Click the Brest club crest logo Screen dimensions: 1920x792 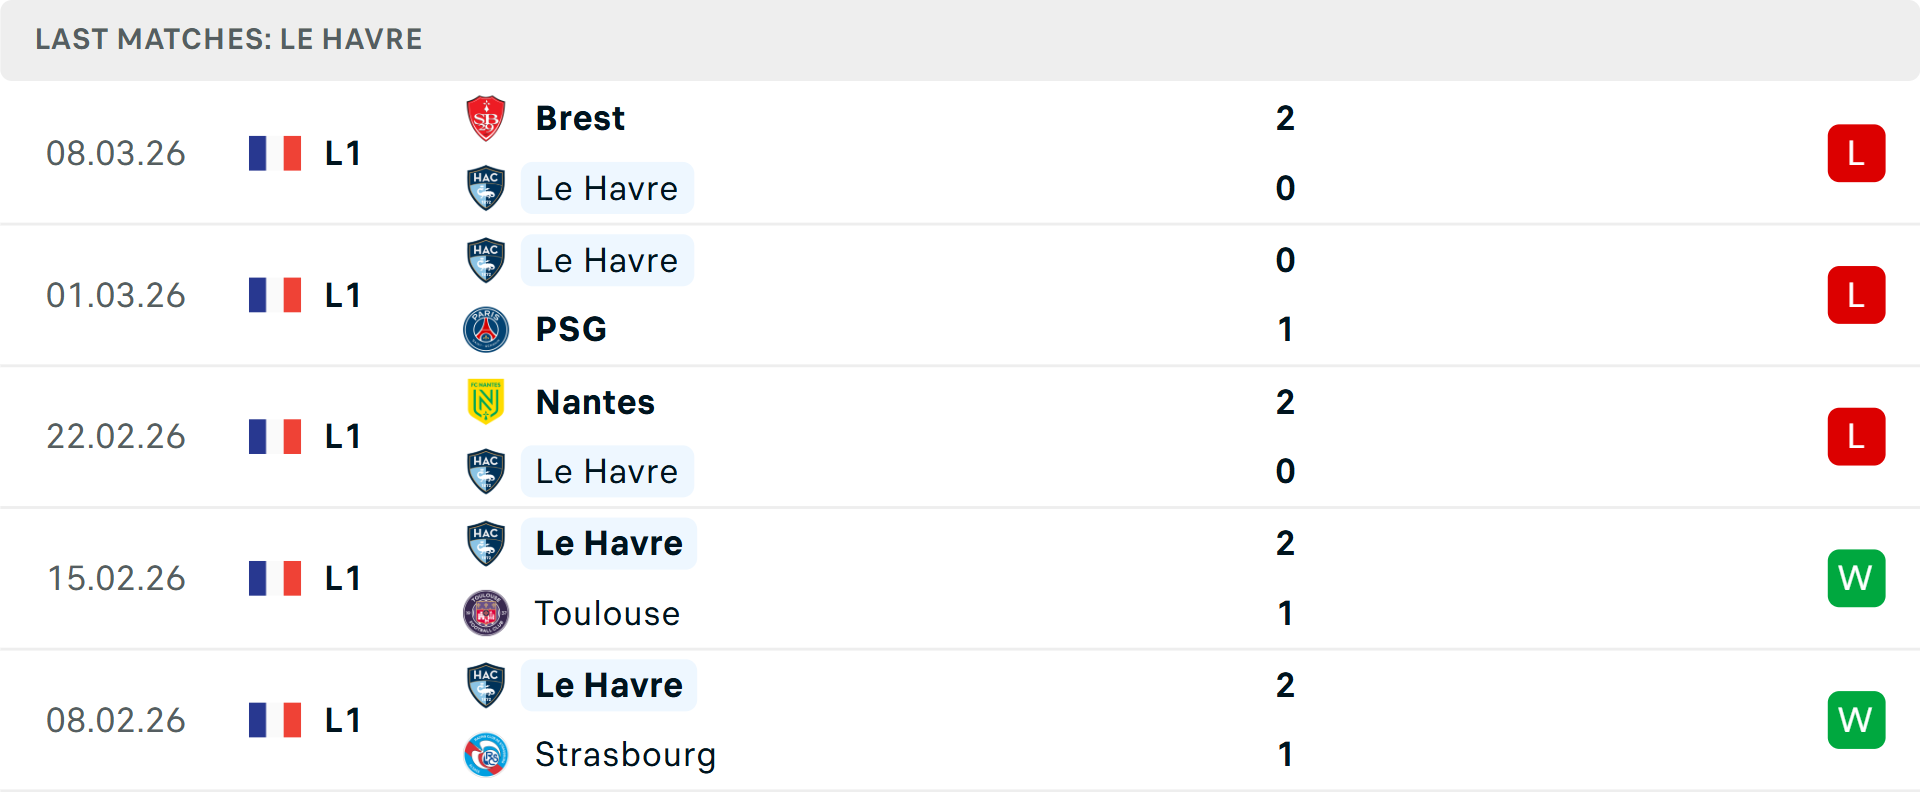click(x=486, y=116)
